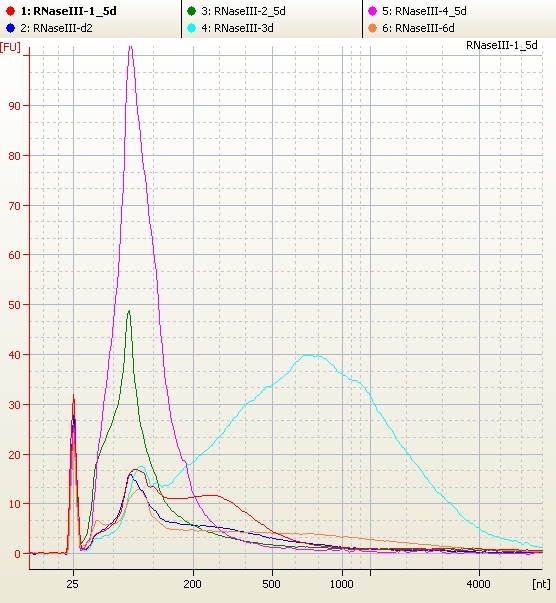The image size is (556, 603).
Task: Select sample label 1: RNaseIII-1_5d
Action: coord(68,11)
